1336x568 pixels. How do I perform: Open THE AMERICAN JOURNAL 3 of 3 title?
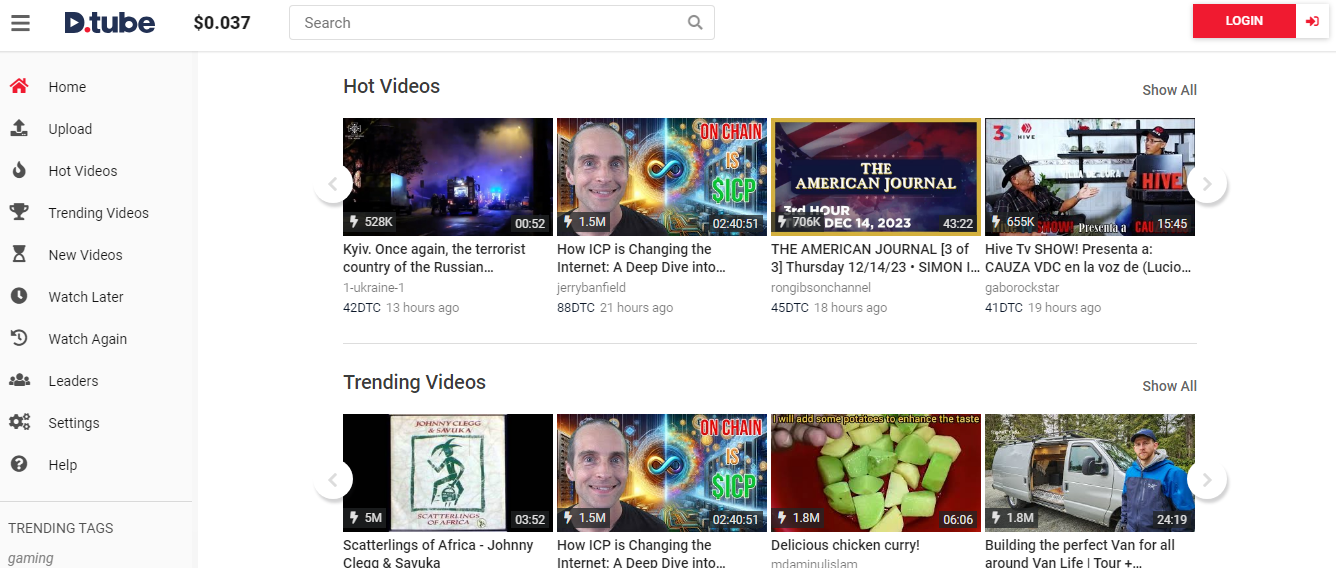(x=875, y=258)
